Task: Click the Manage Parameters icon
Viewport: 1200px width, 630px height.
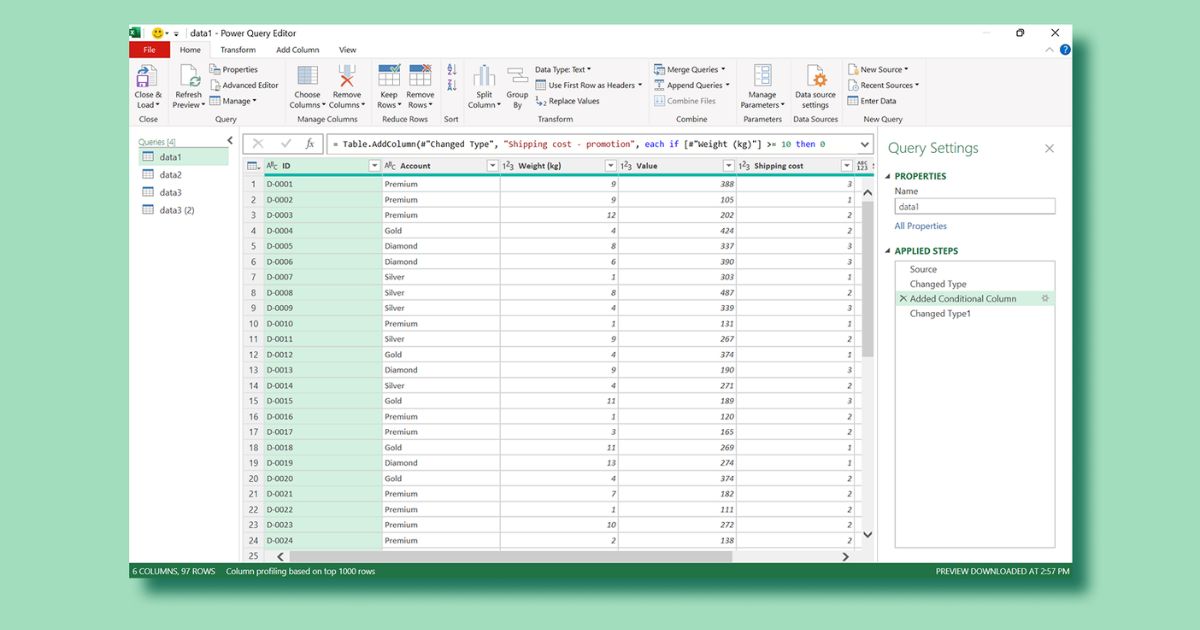Action: 763,77
